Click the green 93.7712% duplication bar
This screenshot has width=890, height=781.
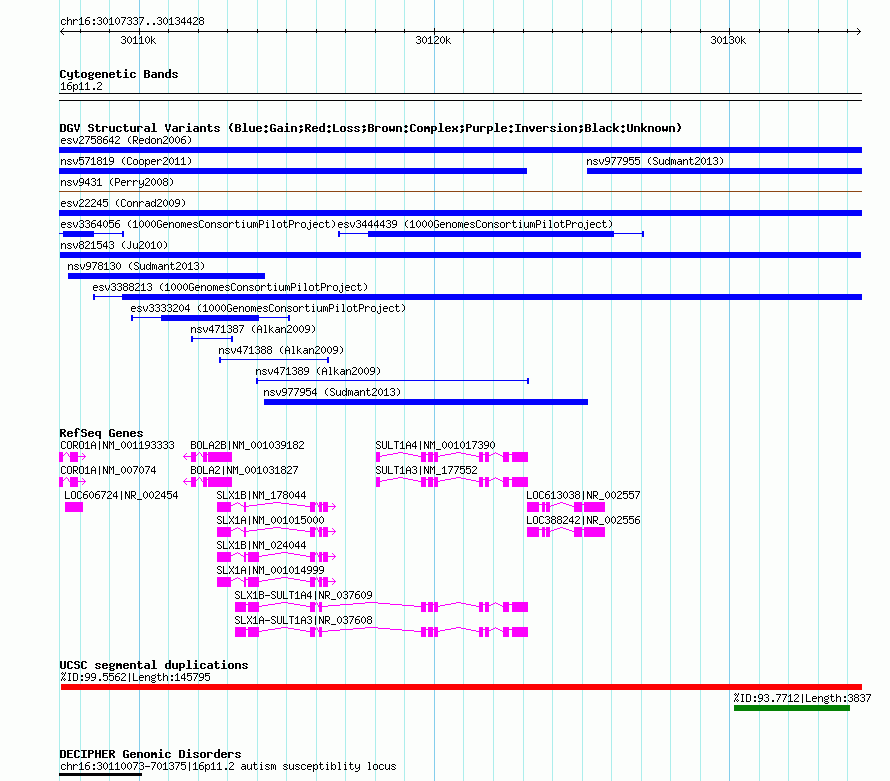pos(792,708)
